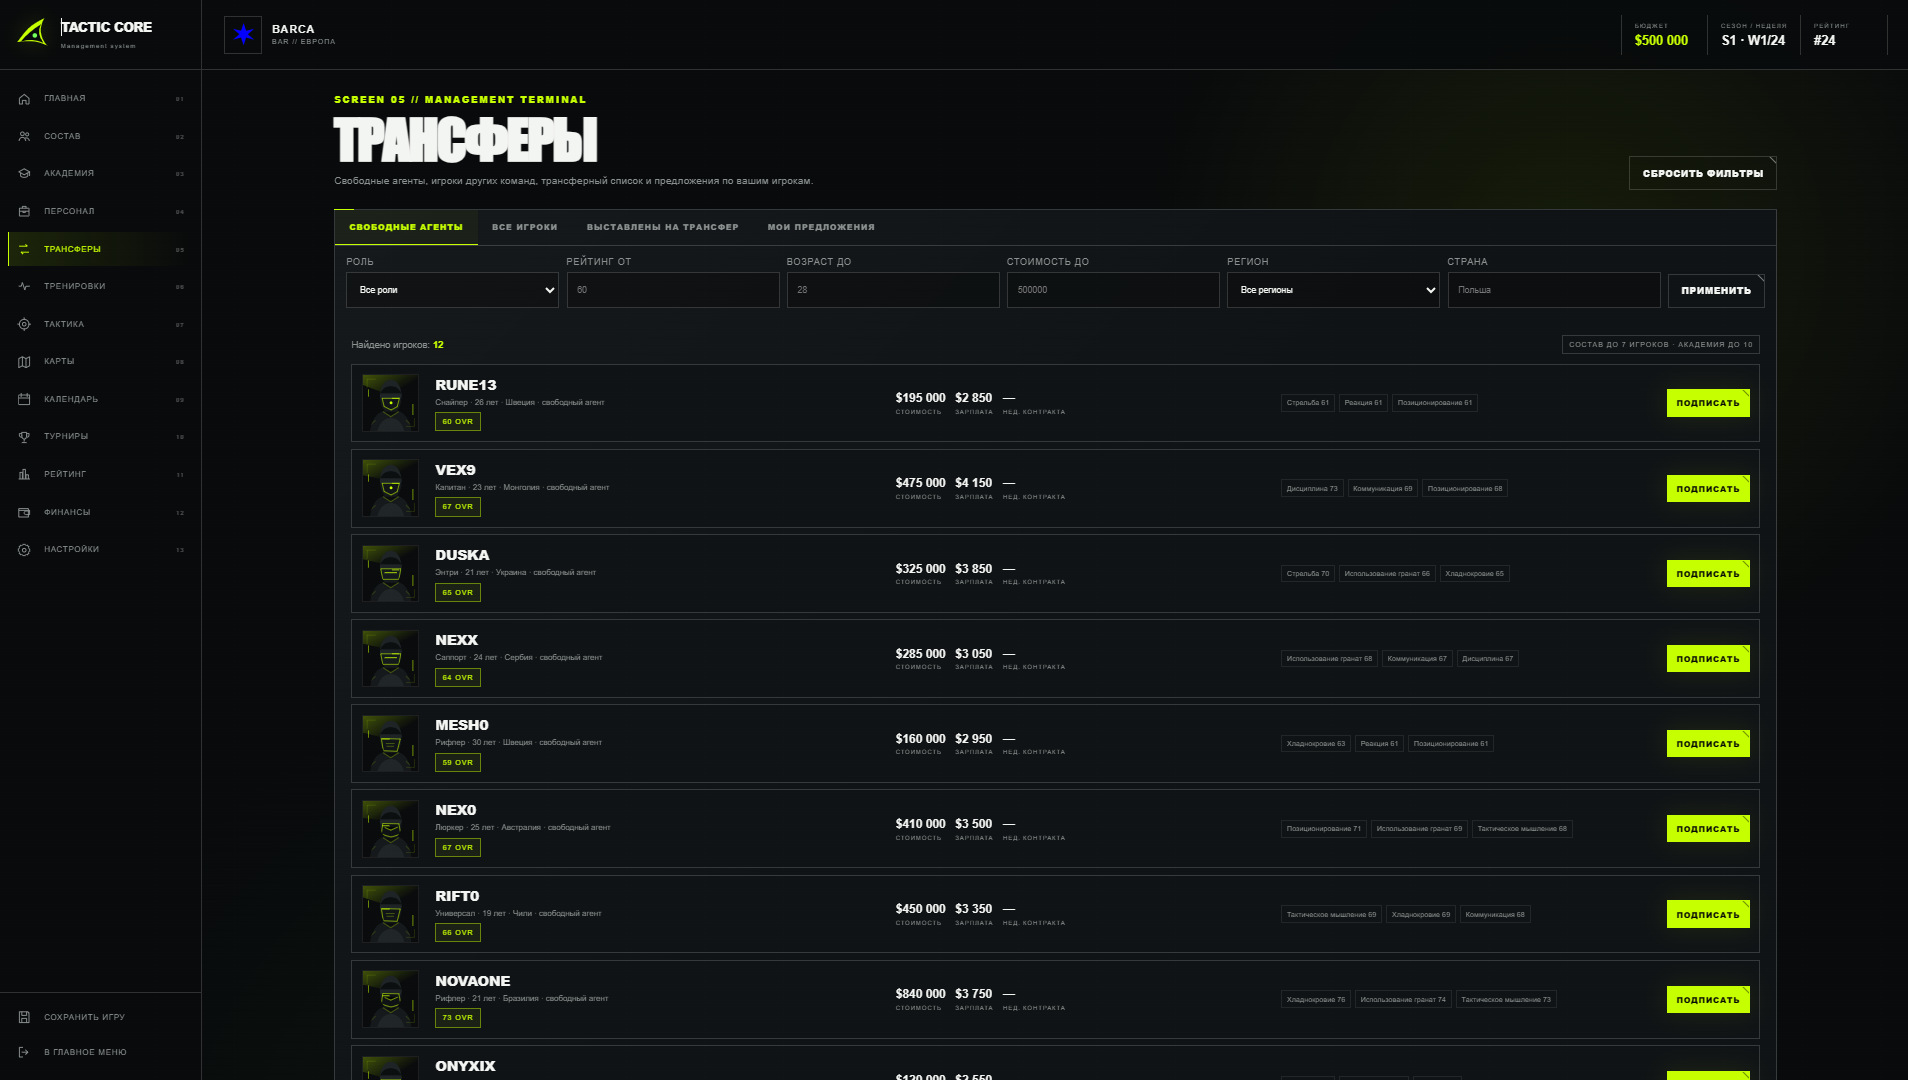Focus the Страна input field

coord(1554,290)
